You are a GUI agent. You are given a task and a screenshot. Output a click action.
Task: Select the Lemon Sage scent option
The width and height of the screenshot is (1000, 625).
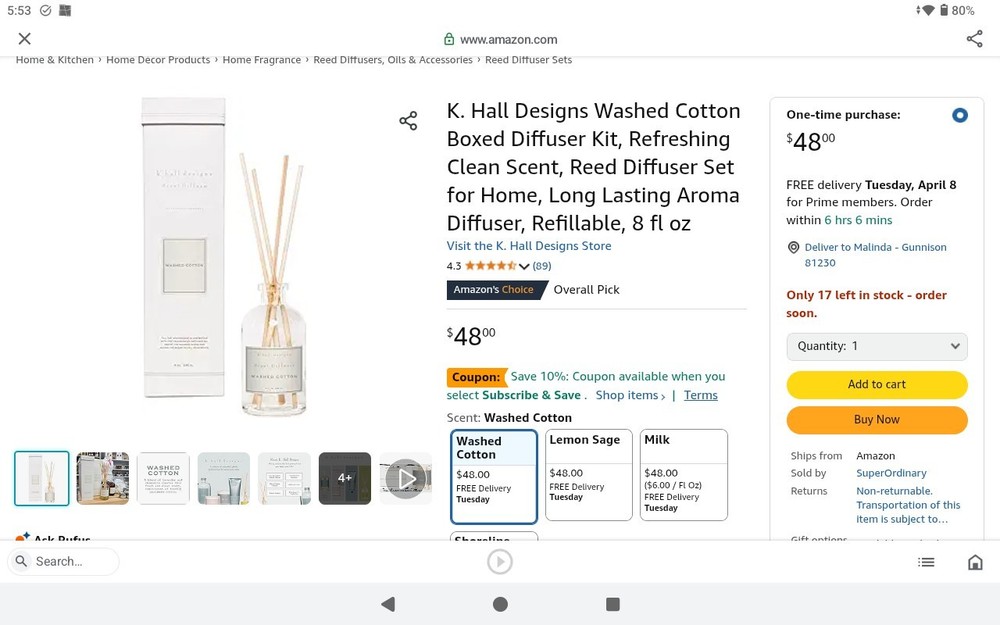click(x=588, y=470)
